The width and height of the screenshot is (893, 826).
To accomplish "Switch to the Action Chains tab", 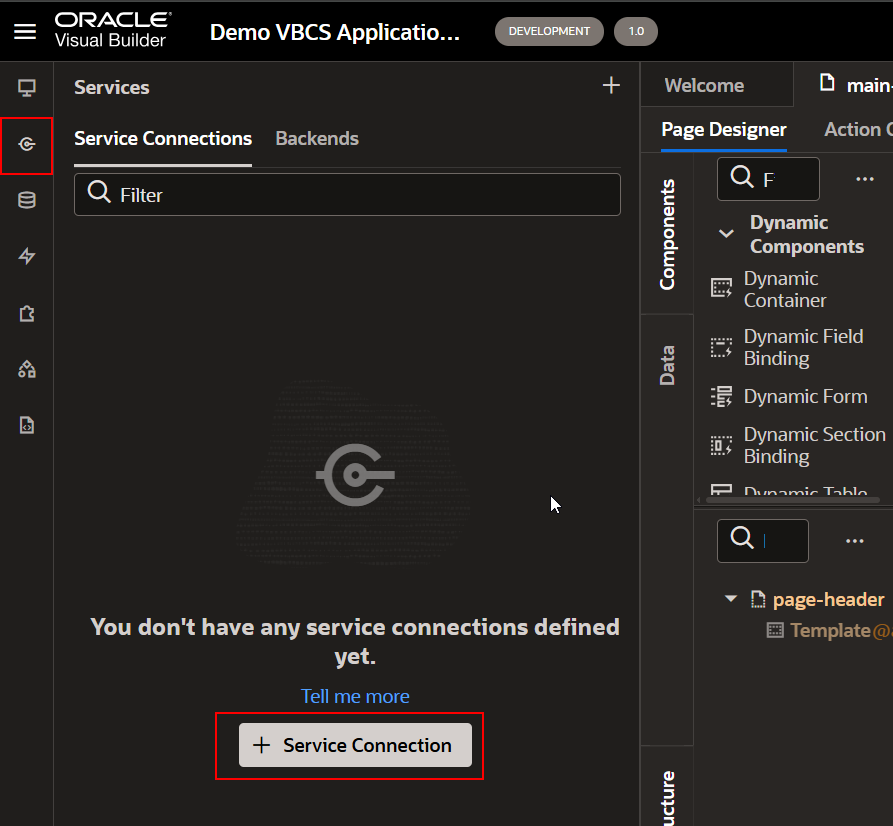I will [858, 130].
